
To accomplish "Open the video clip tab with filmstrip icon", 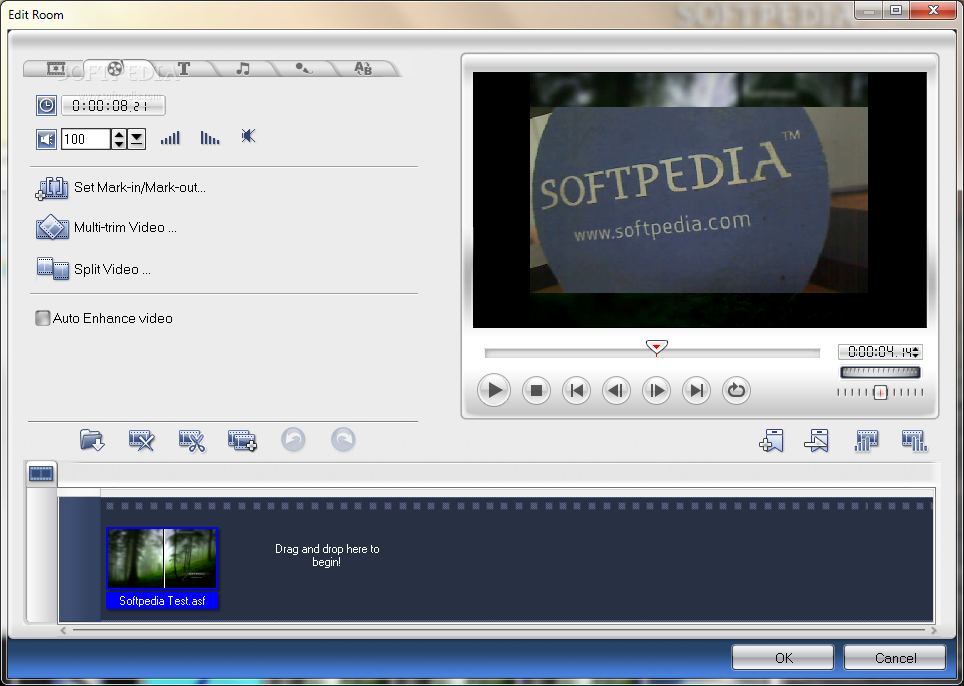I will tap(56, 68).
